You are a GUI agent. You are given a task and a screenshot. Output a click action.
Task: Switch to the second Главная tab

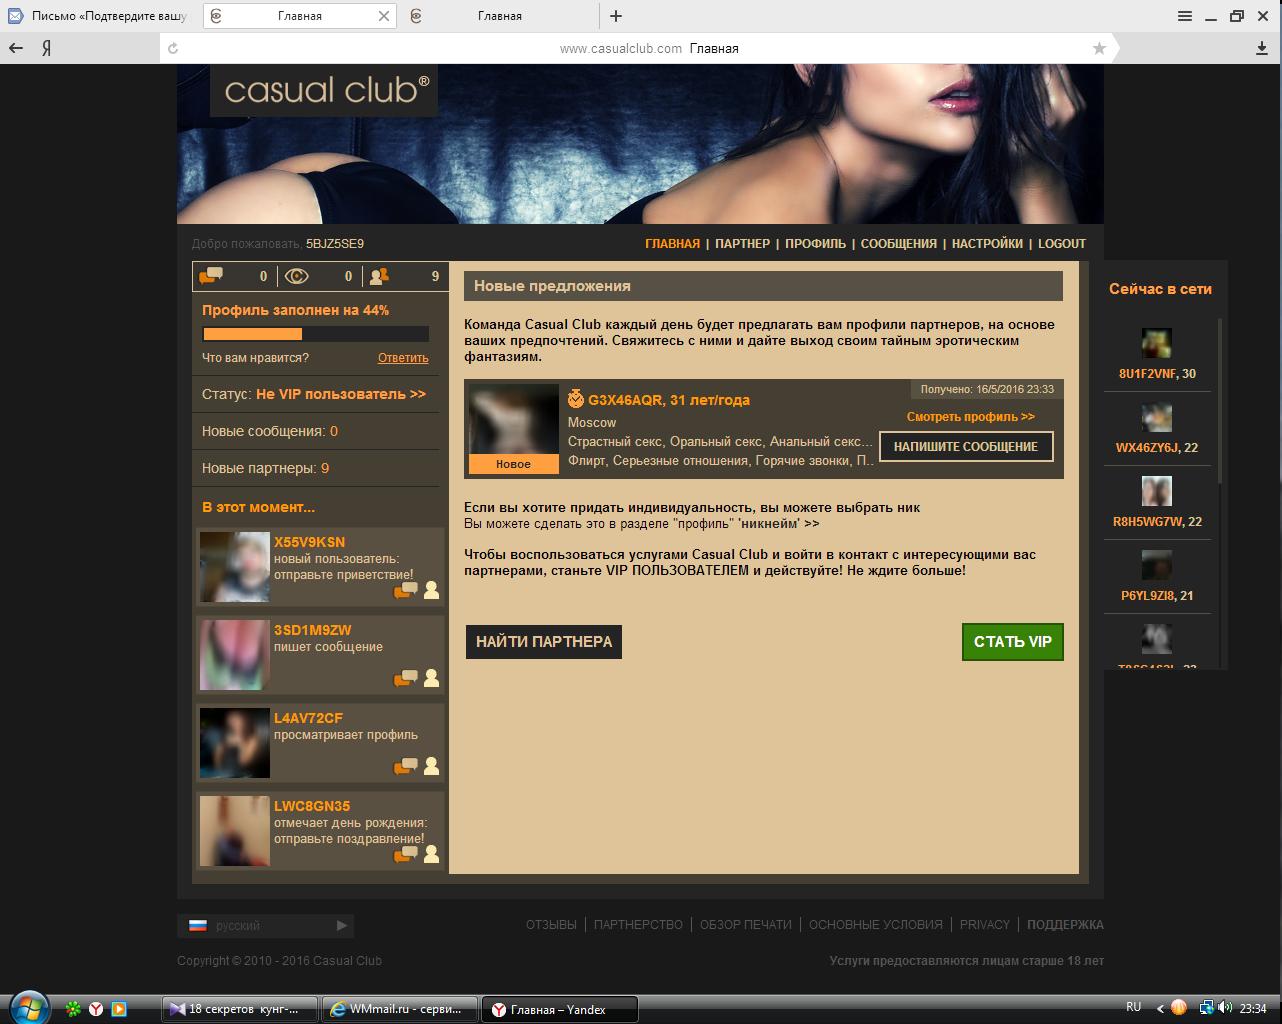(500, 16)
